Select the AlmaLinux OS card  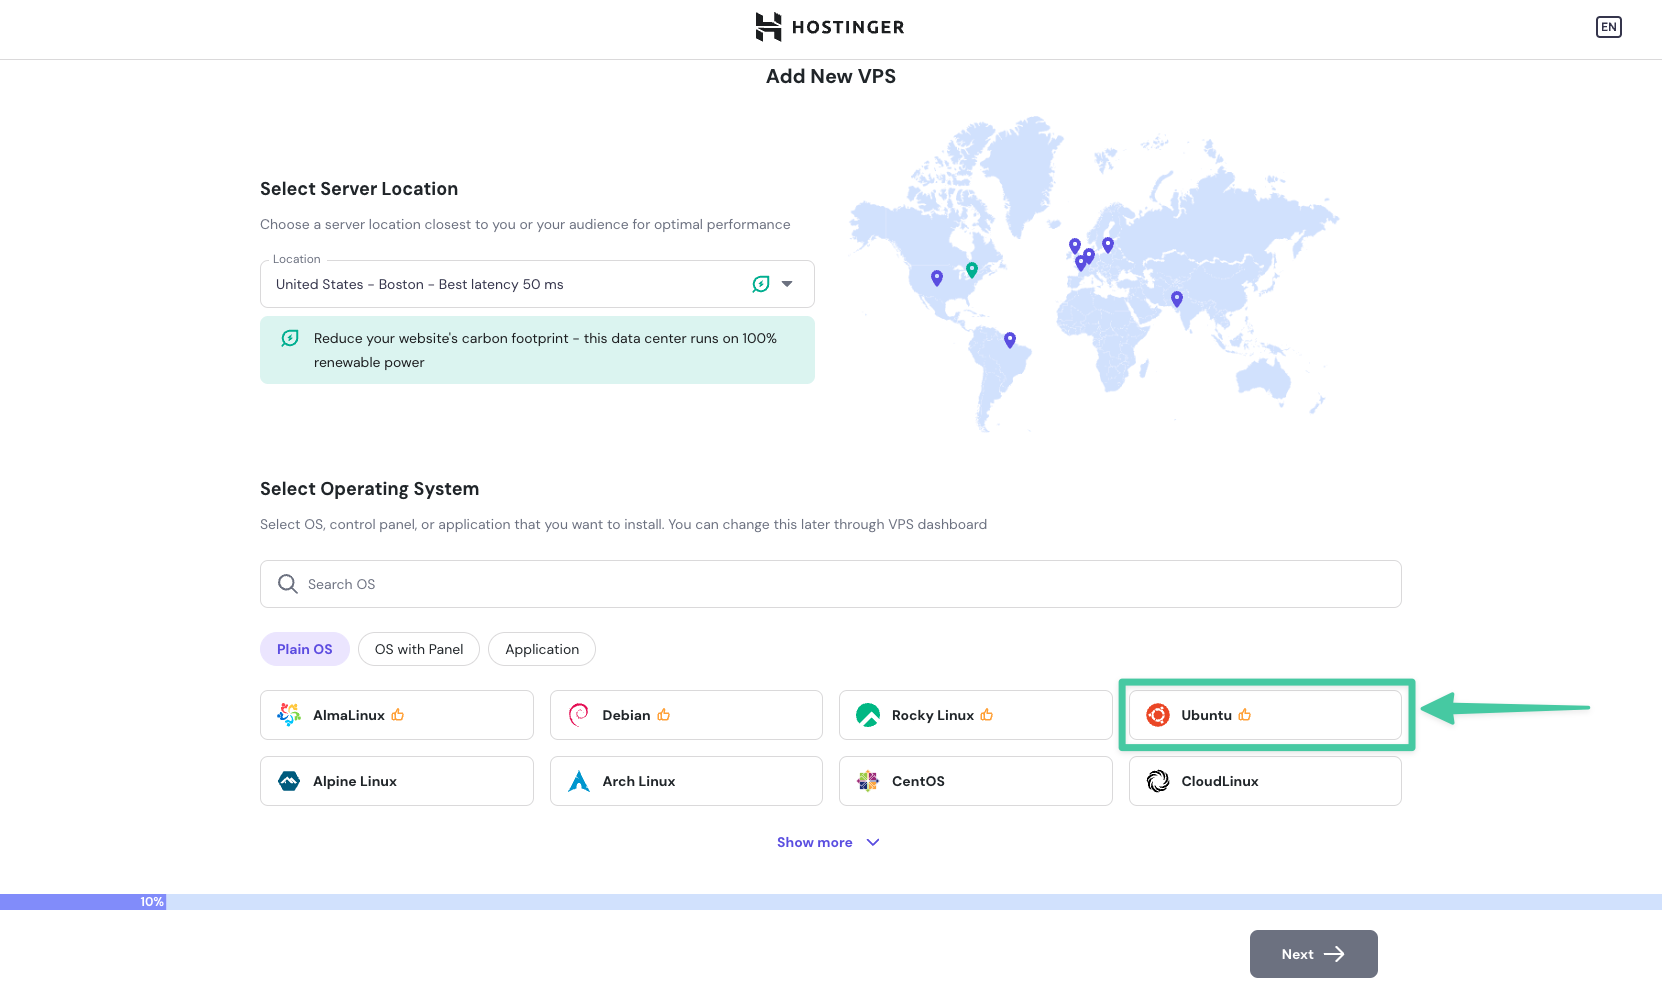[x=397, y=715]
